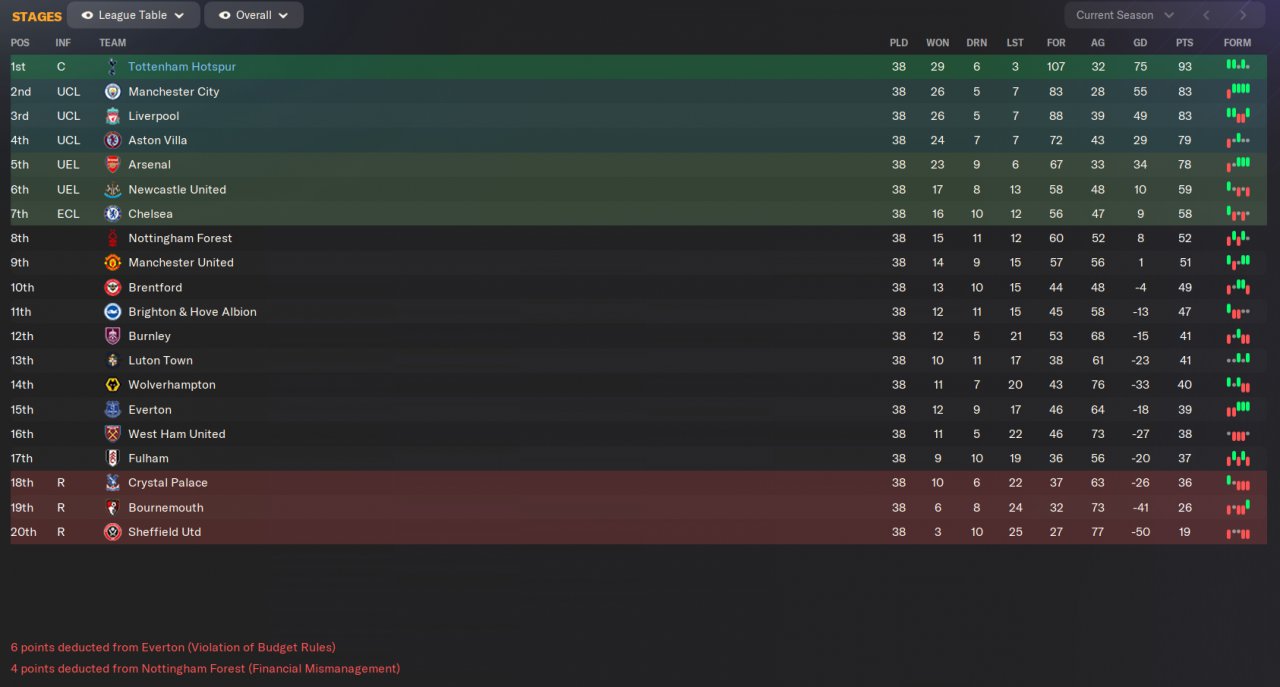Open the Current Season dropdown
Image resolution: width=1280 pixels, height=687 pixels.
1124,15
